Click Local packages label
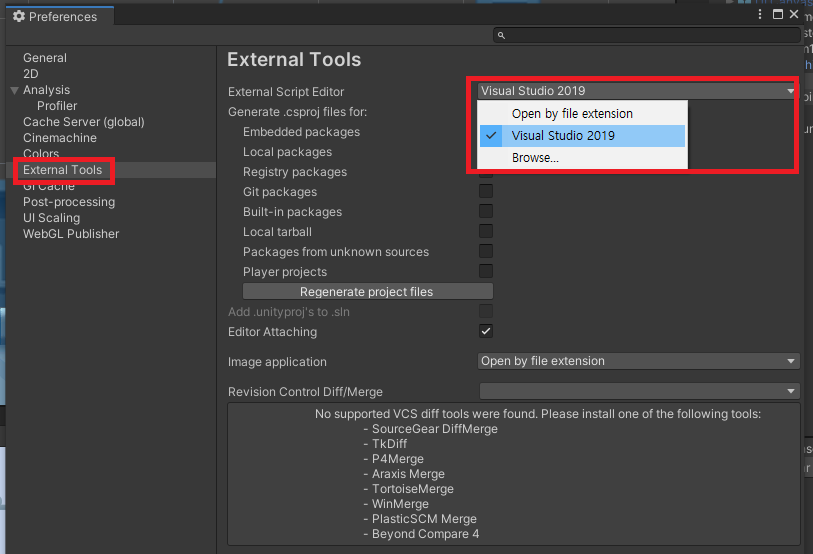 tap(287, 152)
